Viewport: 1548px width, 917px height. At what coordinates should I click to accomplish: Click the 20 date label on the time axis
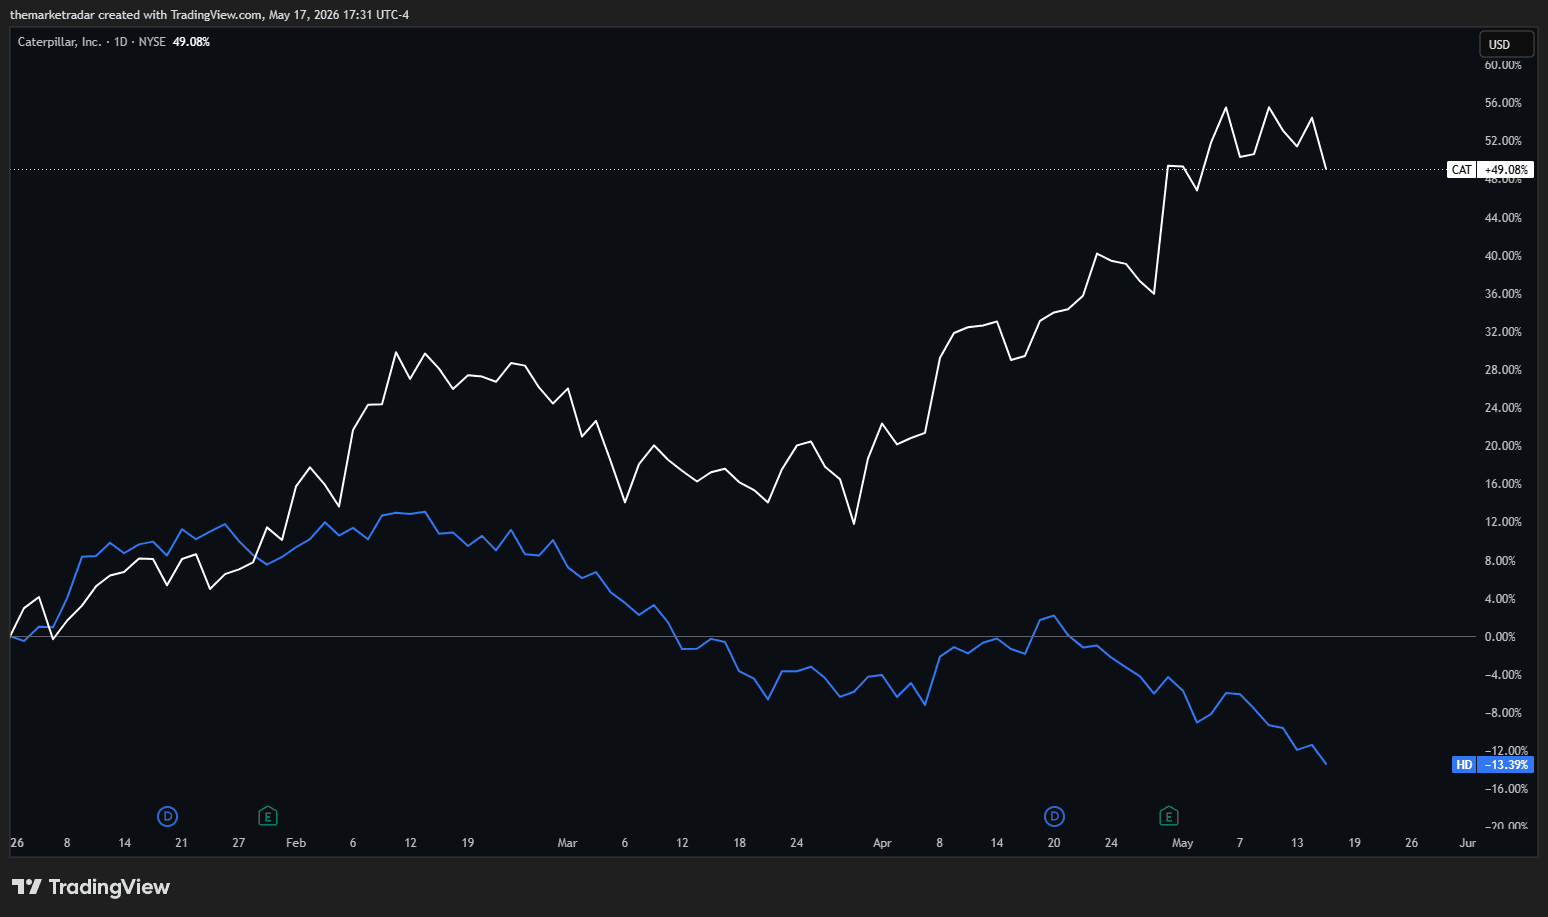(x=1054, y=843)
